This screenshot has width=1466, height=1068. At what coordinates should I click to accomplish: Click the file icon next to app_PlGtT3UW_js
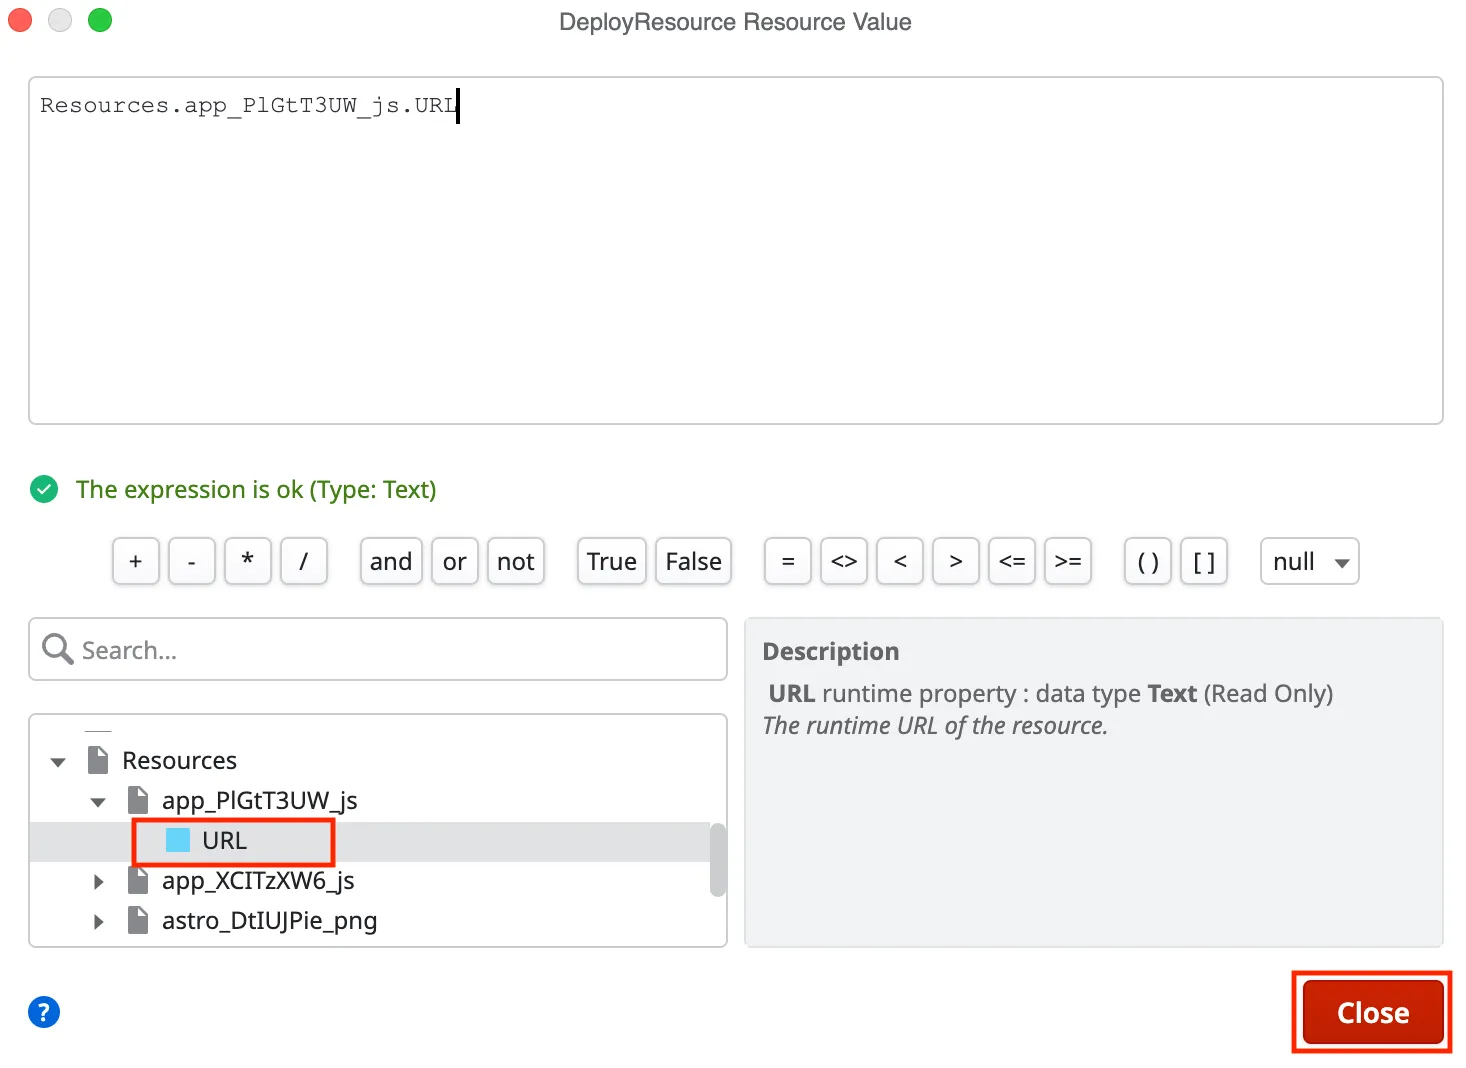[138, 800]
